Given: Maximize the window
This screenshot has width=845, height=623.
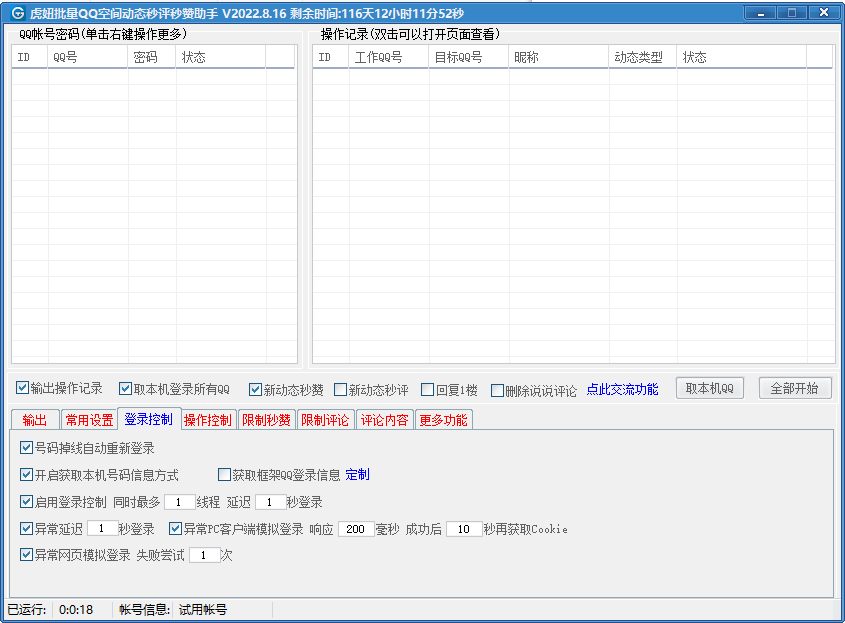Looking at the screenshot, I should [792, 13].
